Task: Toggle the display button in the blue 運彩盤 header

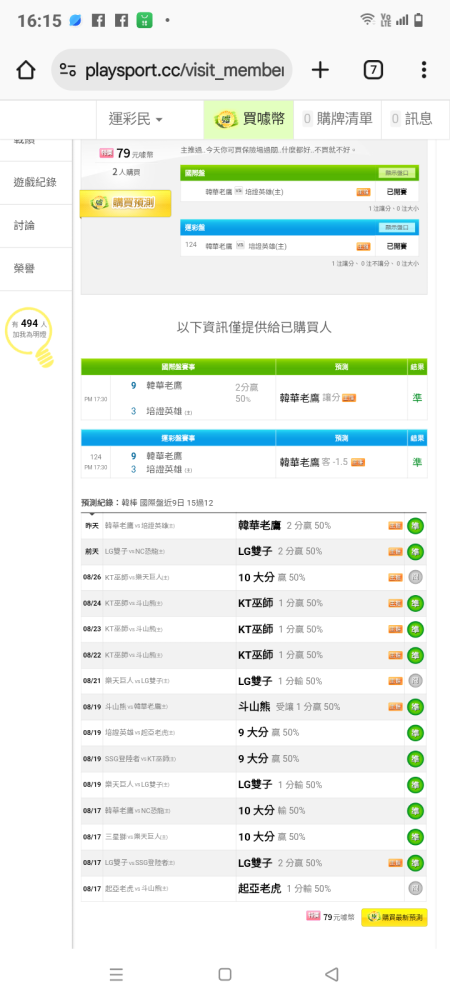Action: 396,227
